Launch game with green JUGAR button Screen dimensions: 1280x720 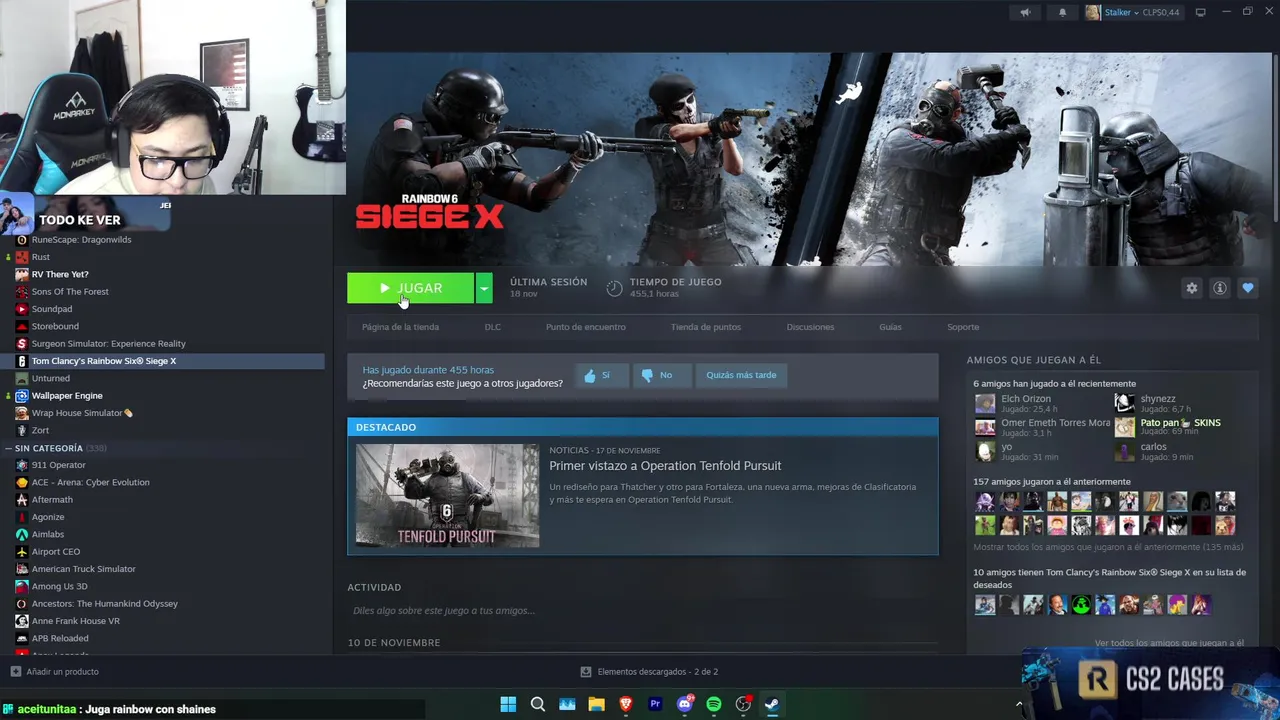point(410,288)
